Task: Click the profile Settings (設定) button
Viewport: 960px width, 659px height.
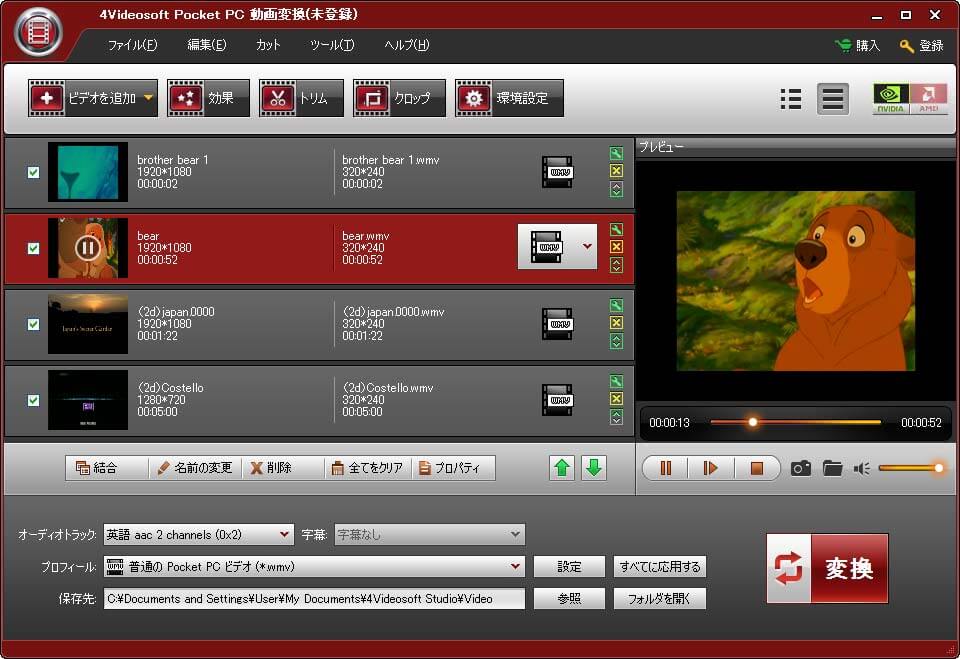Action: coord(569,567)
